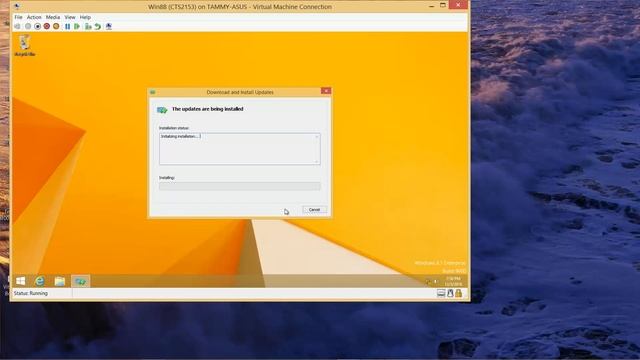This screenshot has height=360, width=640.
Task: Select the desktop shortcut icon in the VM
Action: pyautogui.click(x=24, y=46)
